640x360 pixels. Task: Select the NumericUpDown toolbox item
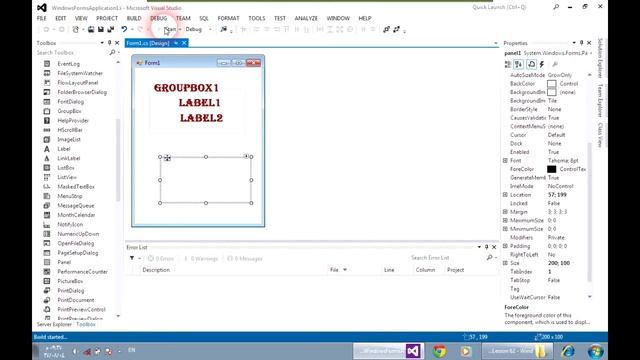[78, 234]
